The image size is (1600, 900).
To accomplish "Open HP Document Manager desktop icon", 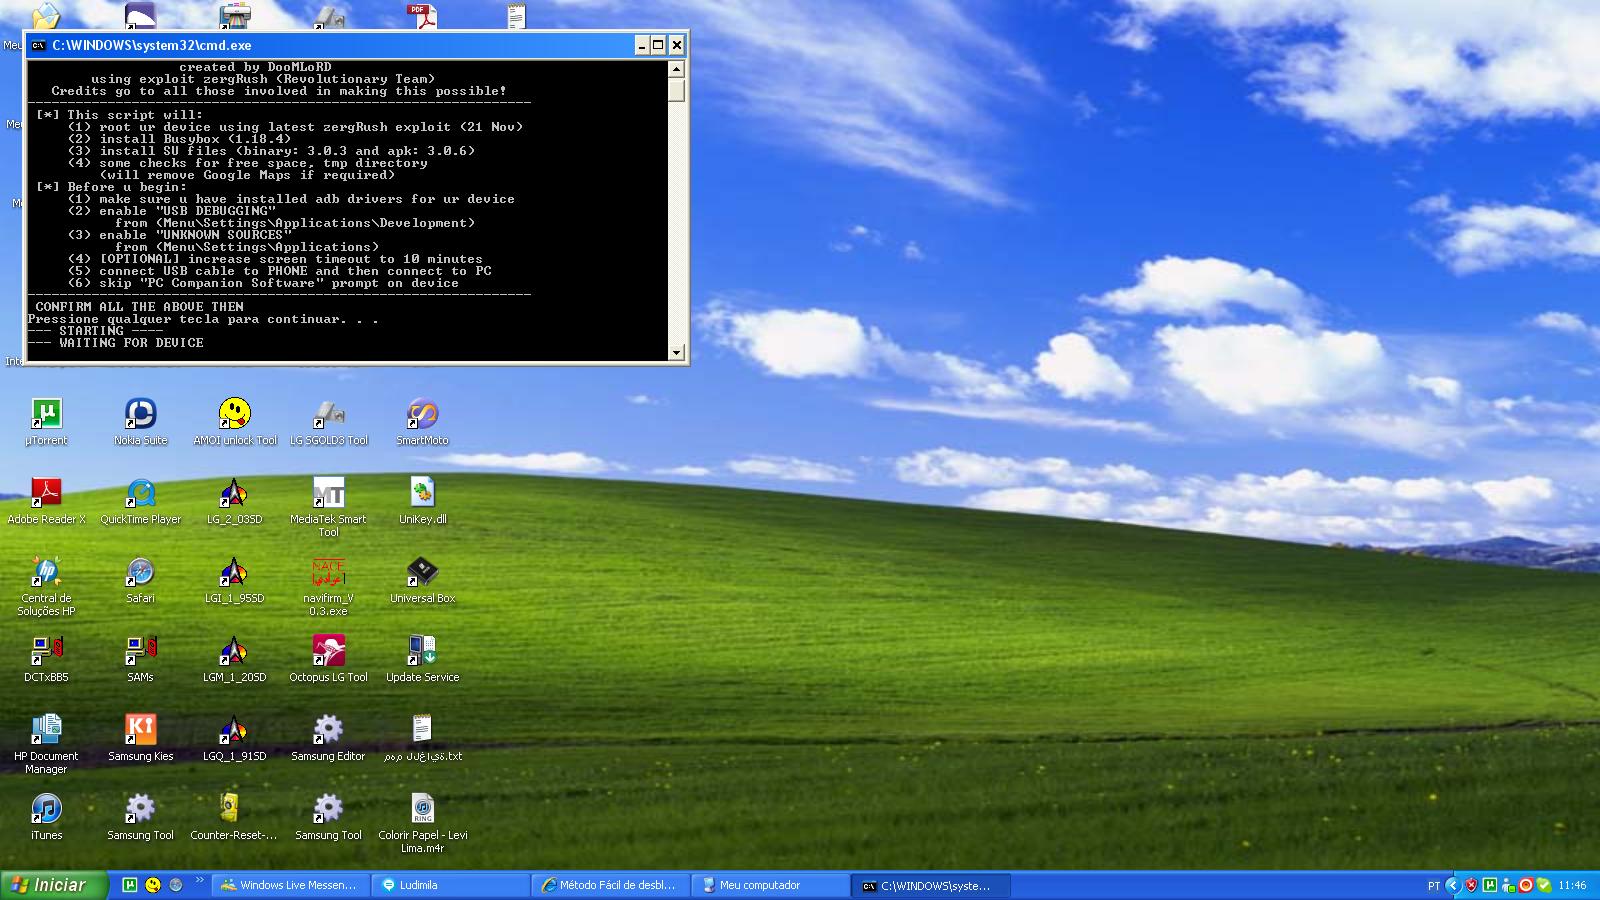I will point(46,743).
